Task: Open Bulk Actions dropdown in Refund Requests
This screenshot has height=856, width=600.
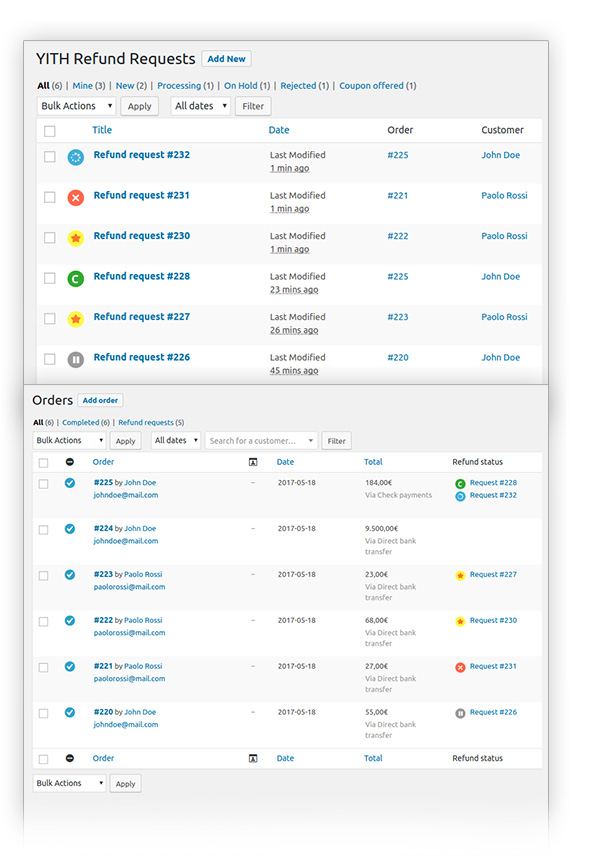Action: pos(77,106)
